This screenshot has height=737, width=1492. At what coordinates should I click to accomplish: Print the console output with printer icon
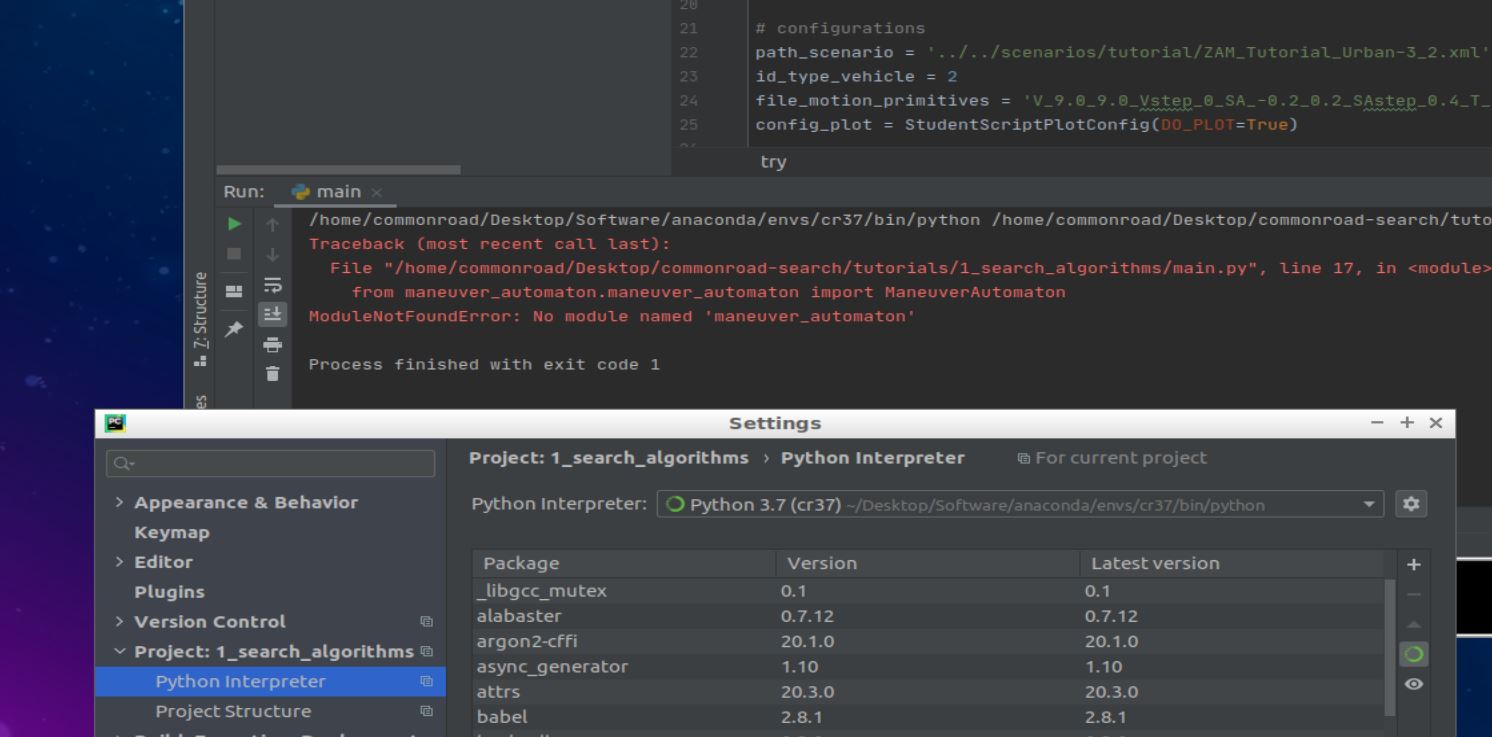[x=272, y=345]
